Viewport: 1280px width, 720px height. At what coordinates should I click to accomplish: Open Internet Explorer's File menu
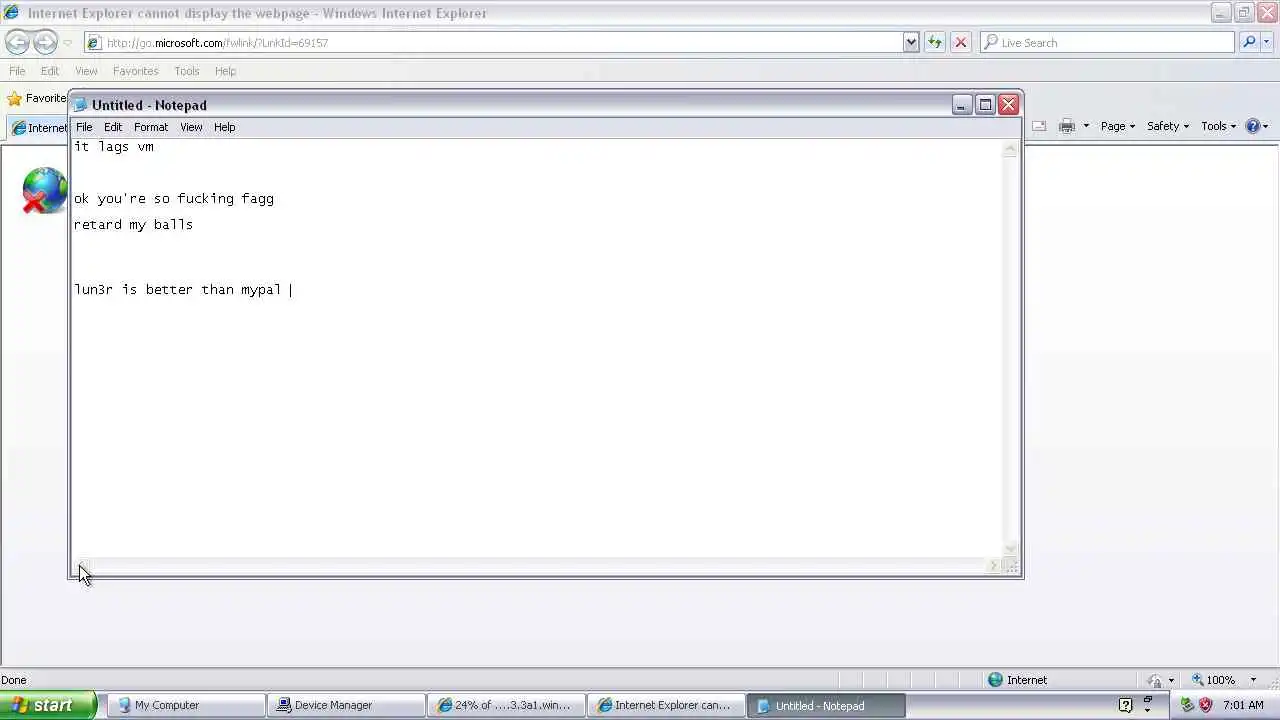[x=17, y=71]
